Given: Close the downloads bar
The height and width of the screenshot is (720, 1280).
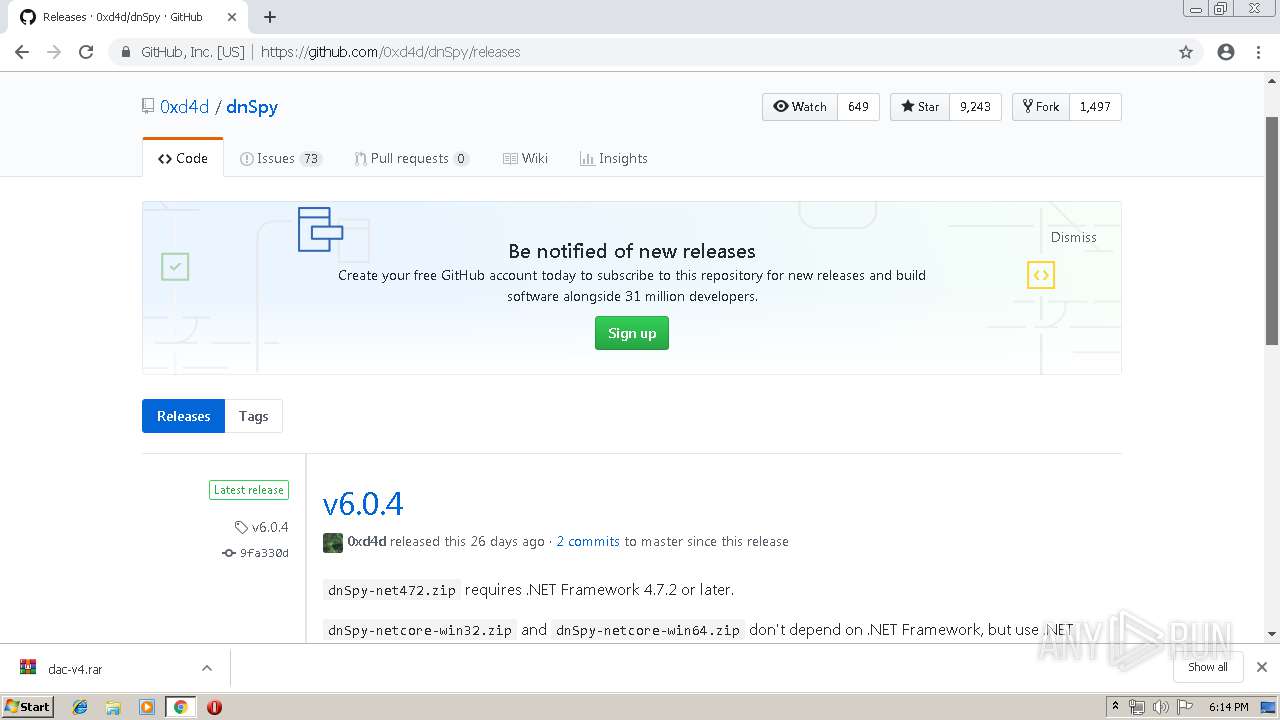Looking at the screenshot, I should [x=1262, y=667].
